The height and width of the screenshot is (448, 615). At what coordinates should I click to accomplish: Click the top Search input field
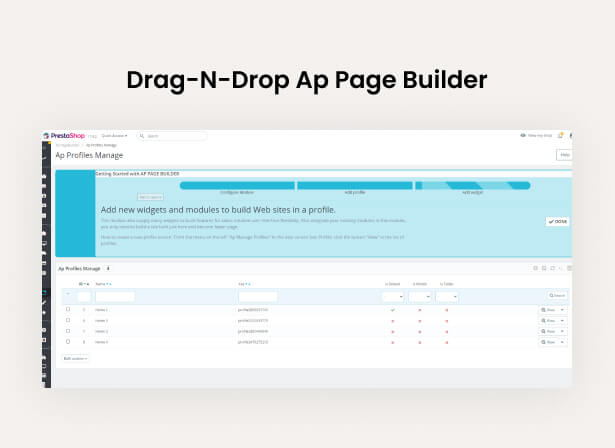[172, 136]
